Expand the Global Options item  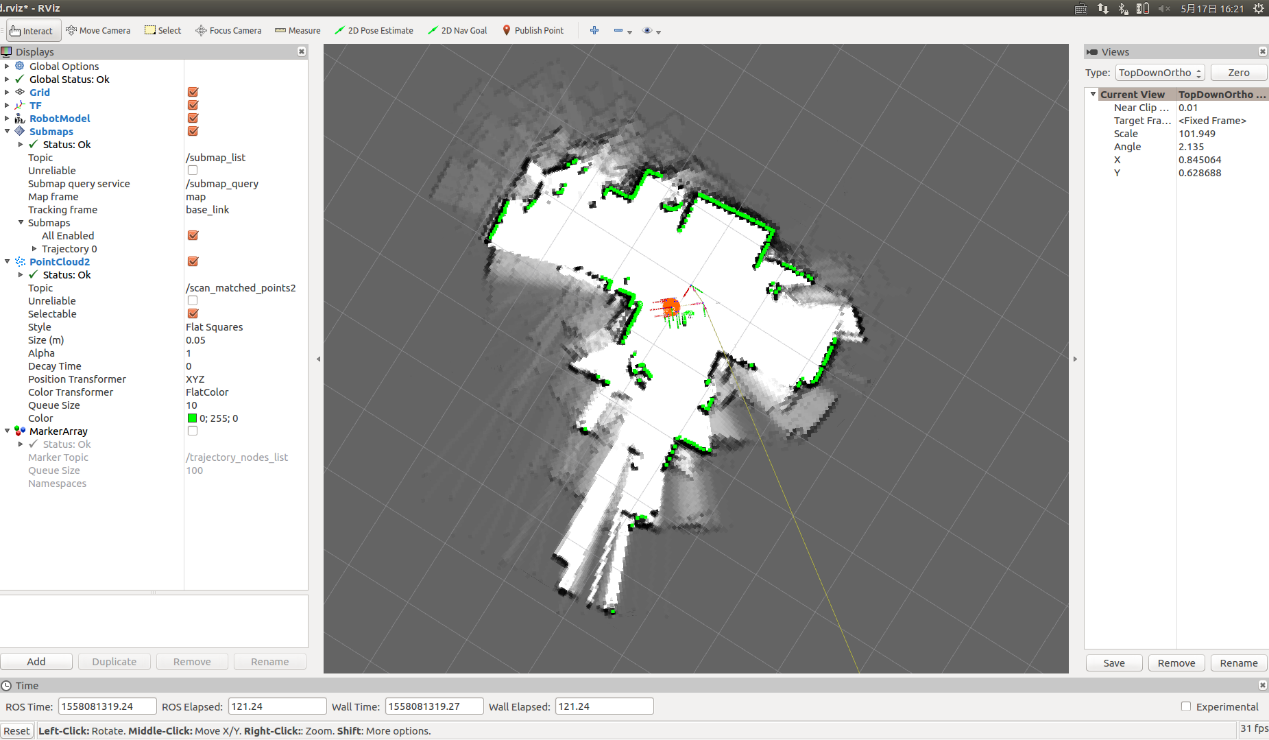click(7, 66)
